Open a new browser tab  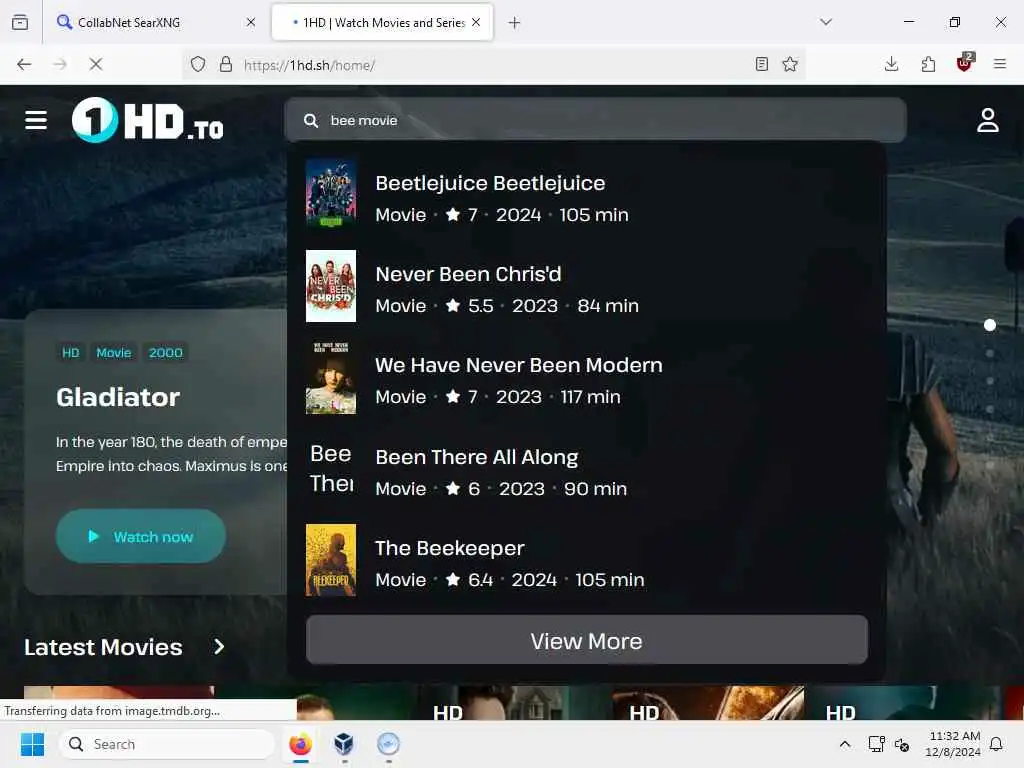[515, 23]
